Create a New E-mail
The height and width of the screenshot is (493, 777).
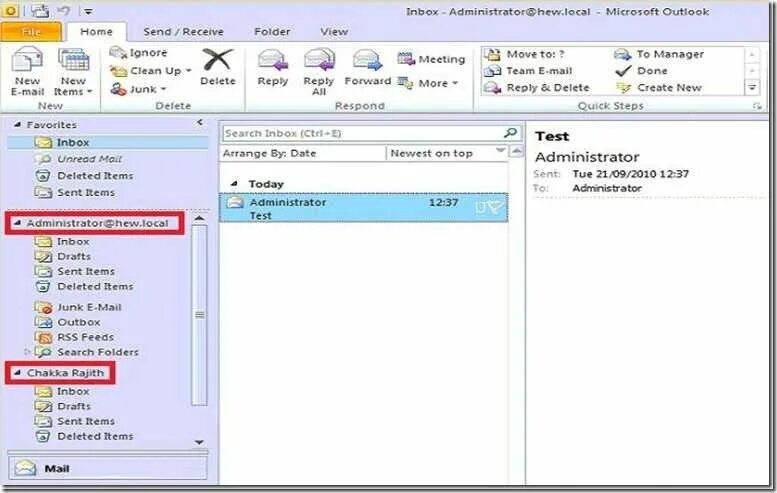[x=27, y=72]
